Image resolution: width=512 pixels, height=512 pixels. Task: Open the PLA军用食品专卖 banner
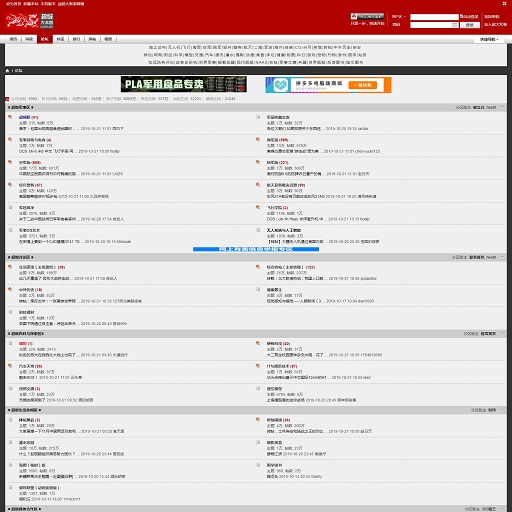pyautogui.click(x=184, y=84)
